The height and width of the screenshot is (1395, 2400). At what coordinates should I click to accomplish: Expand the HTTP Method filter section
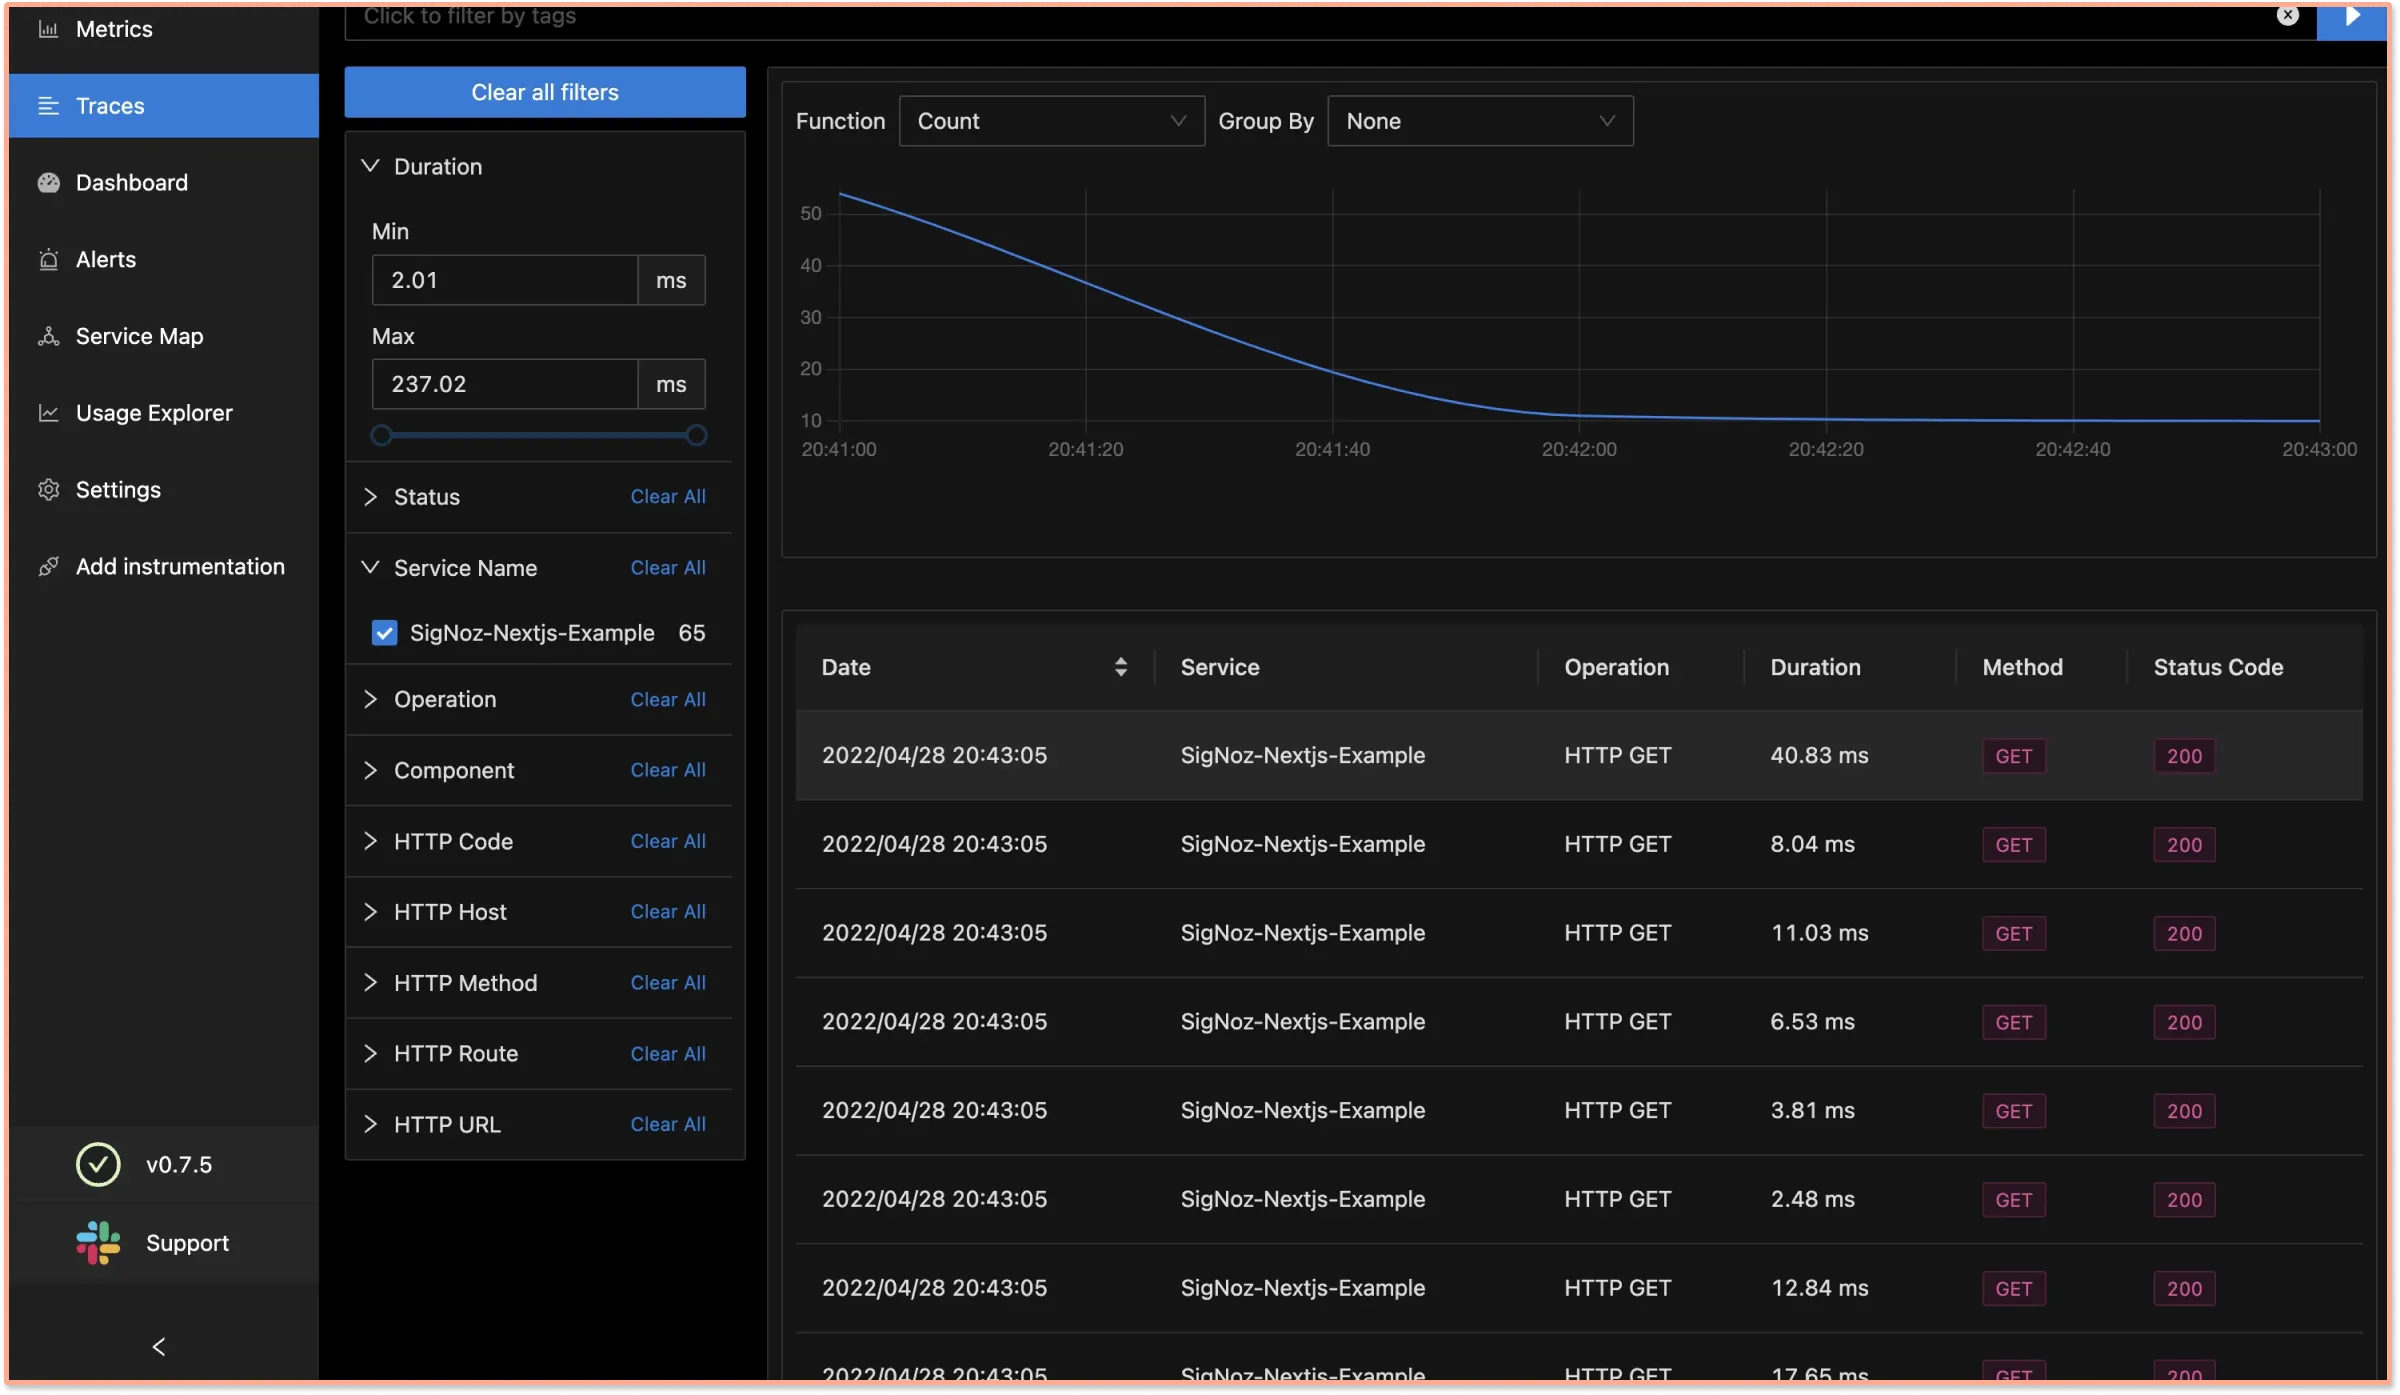click(370, 983)
